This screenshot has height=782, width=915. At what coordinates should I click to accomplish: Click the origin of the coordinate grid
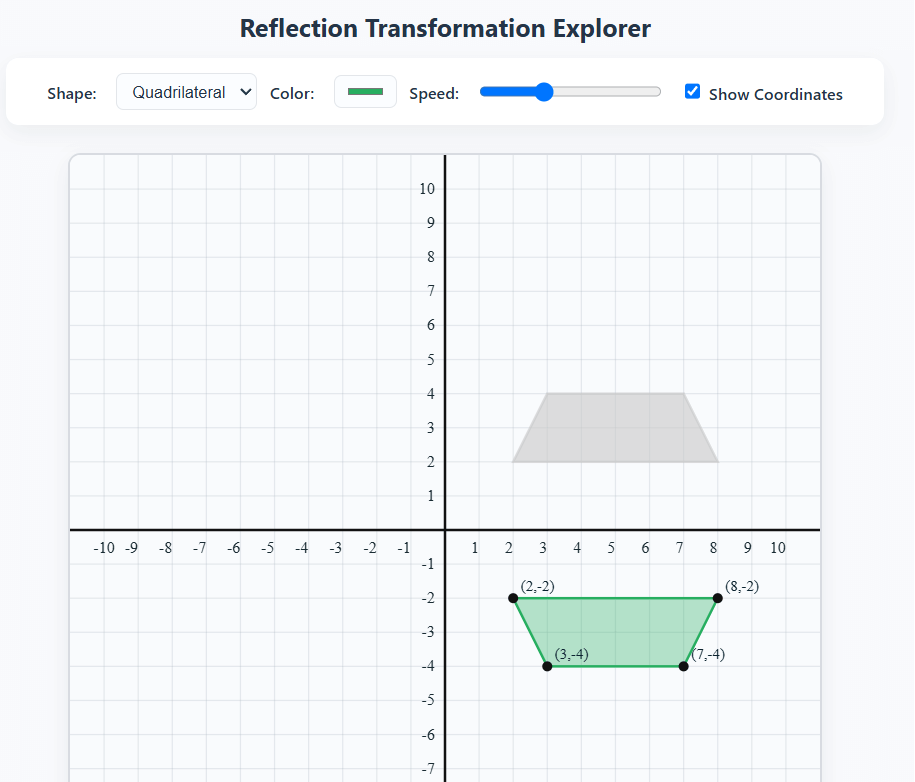point(444,530)
